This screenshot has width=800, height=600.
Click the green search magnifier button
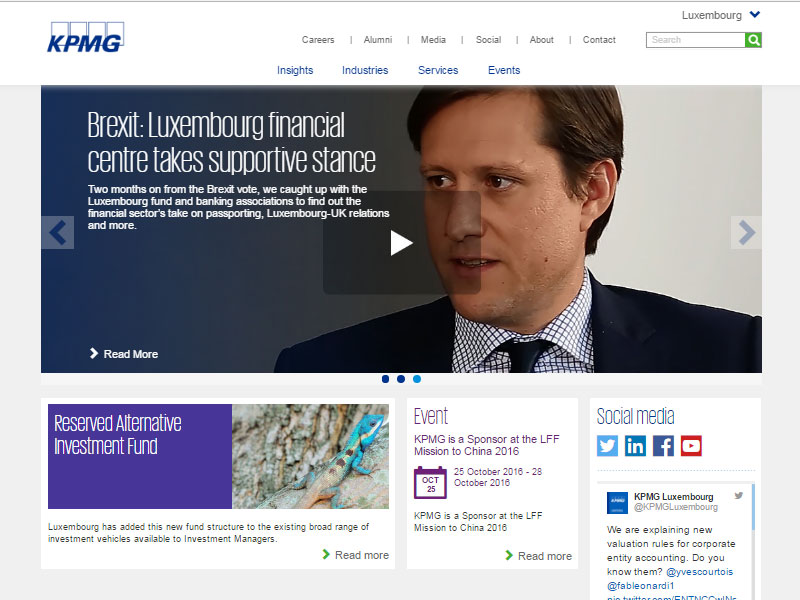(753, 40)
